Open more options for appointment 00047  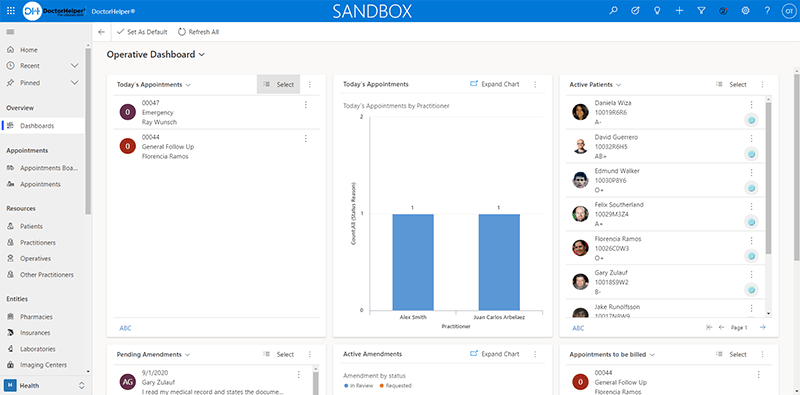coord(306,105)
